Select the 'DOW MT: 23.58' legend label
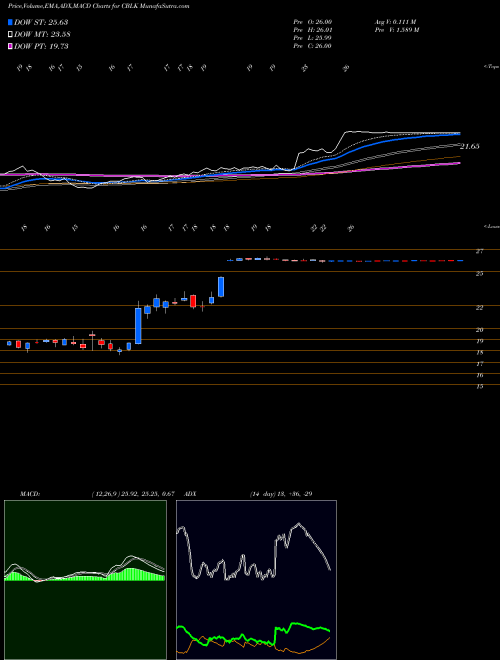This screenshot has height=660, width=500. coord(42,35)
